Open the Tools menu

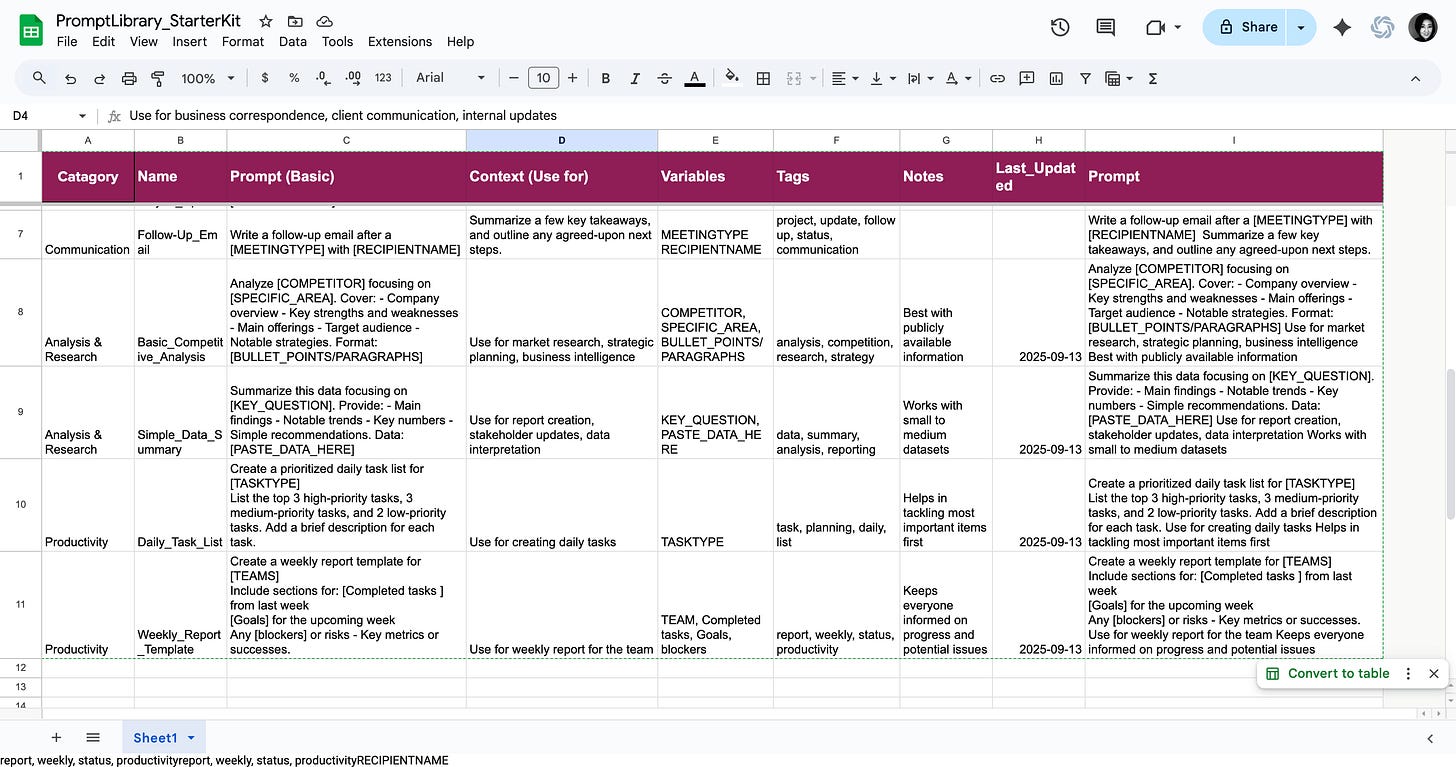coord(337,42)
